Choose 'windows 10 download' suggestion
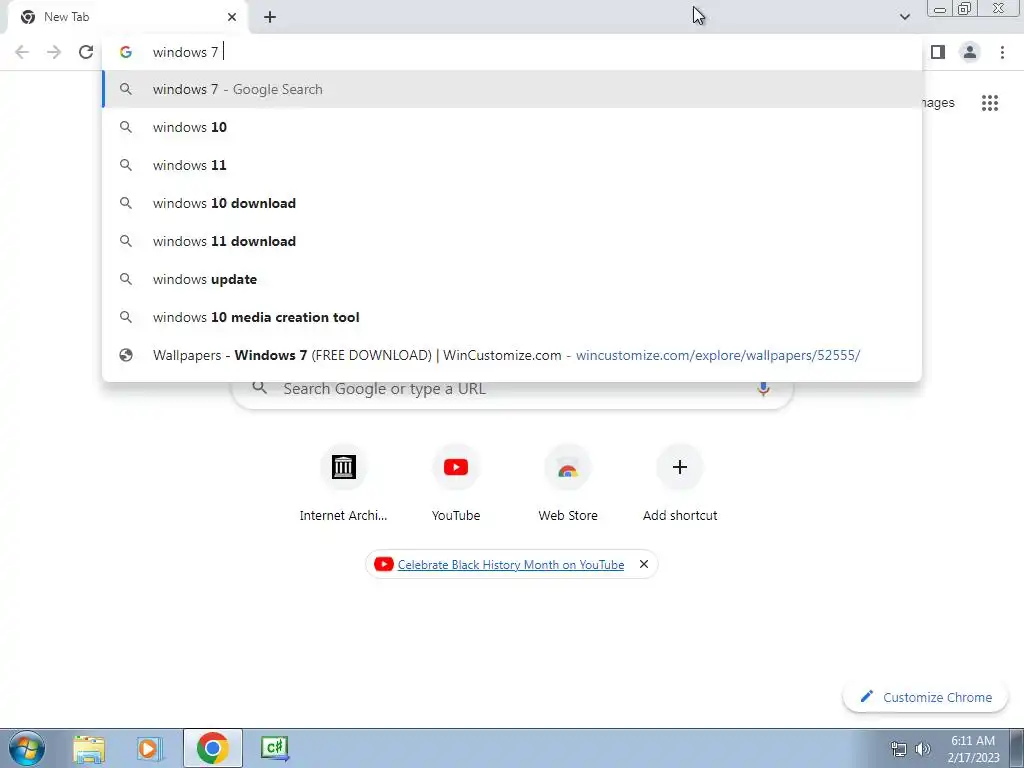This screenshot has width=1024, height=768. click(512, 203)
